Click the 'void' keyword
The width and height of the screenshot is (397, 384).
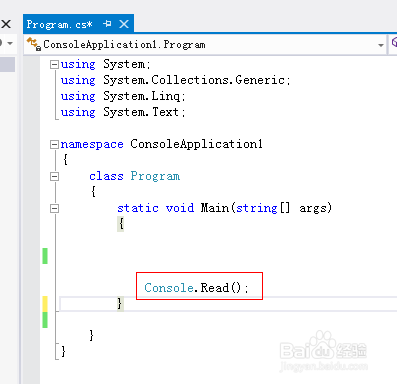180,208
